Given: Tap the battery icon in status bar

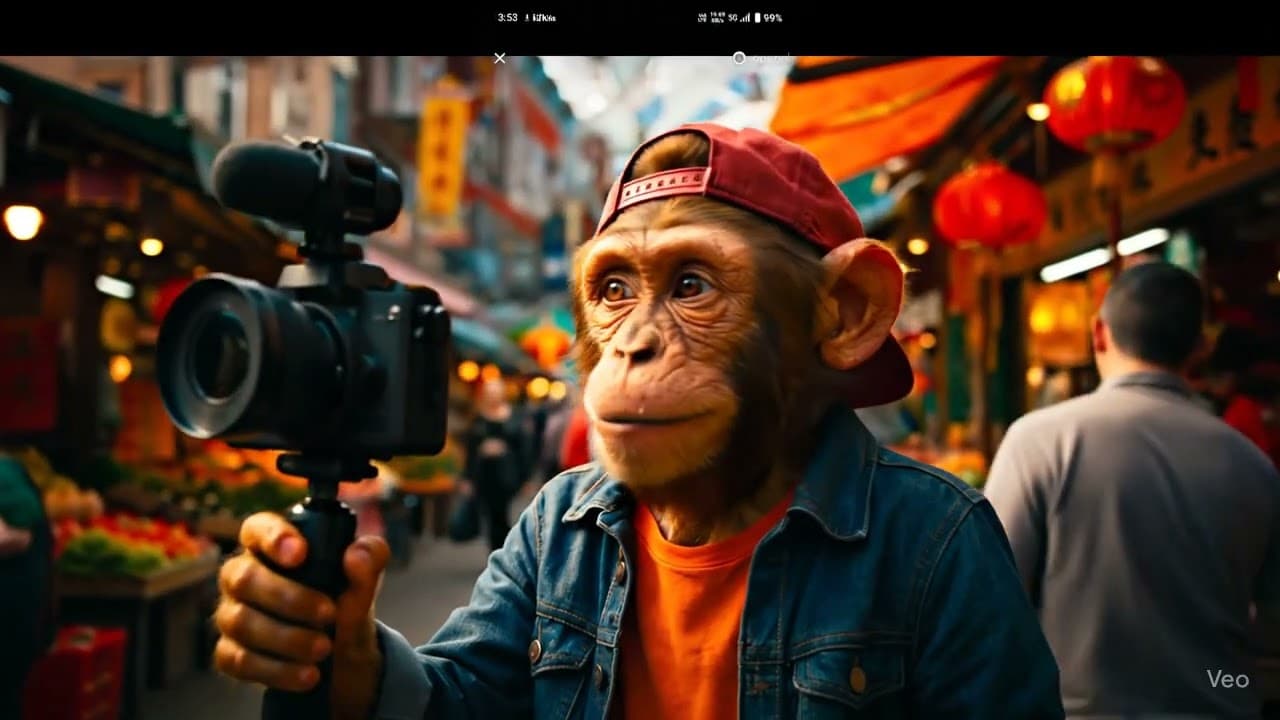Looking at the screenshot, I should click(757, 18).
